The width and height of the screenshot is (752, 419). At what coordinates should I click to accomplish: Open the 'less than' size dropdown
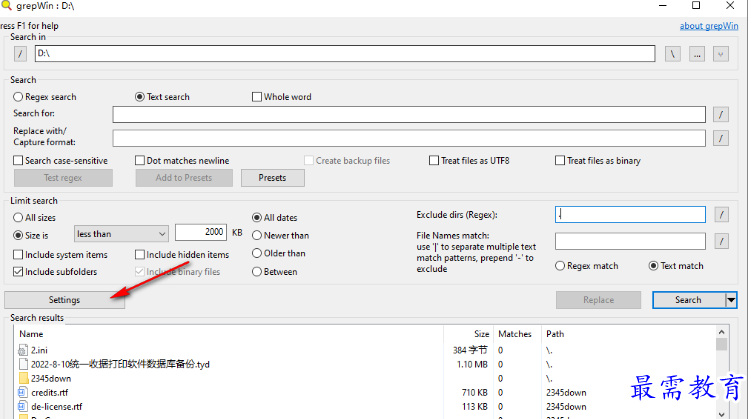click(x=121, y=234)
